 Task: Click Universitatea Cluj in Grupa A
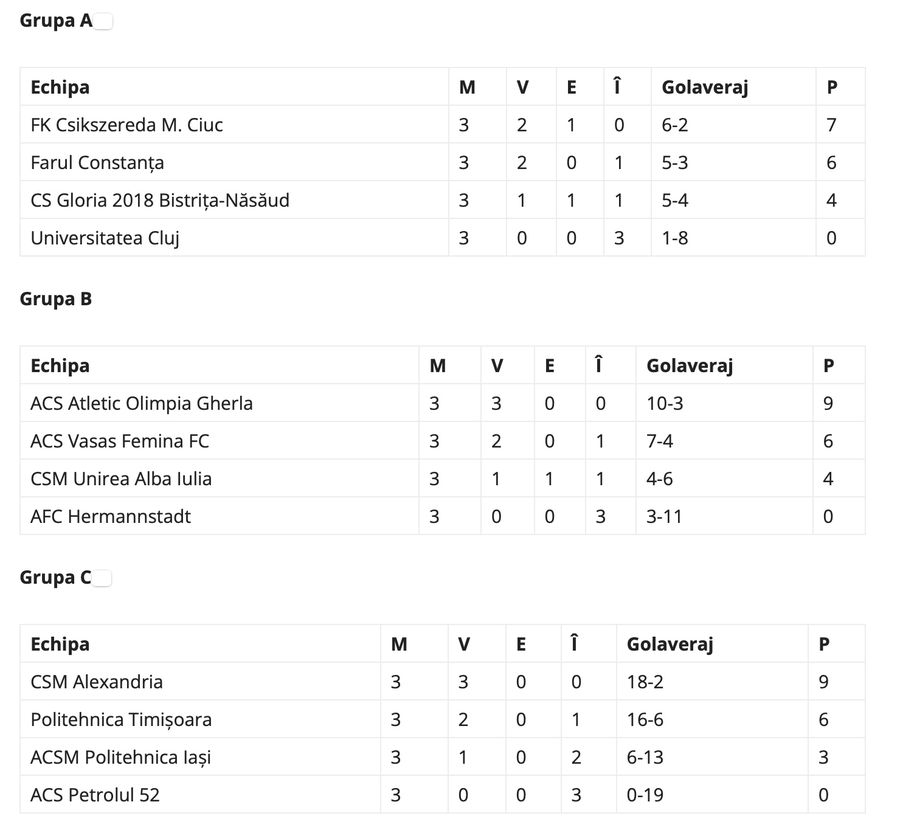105,238
